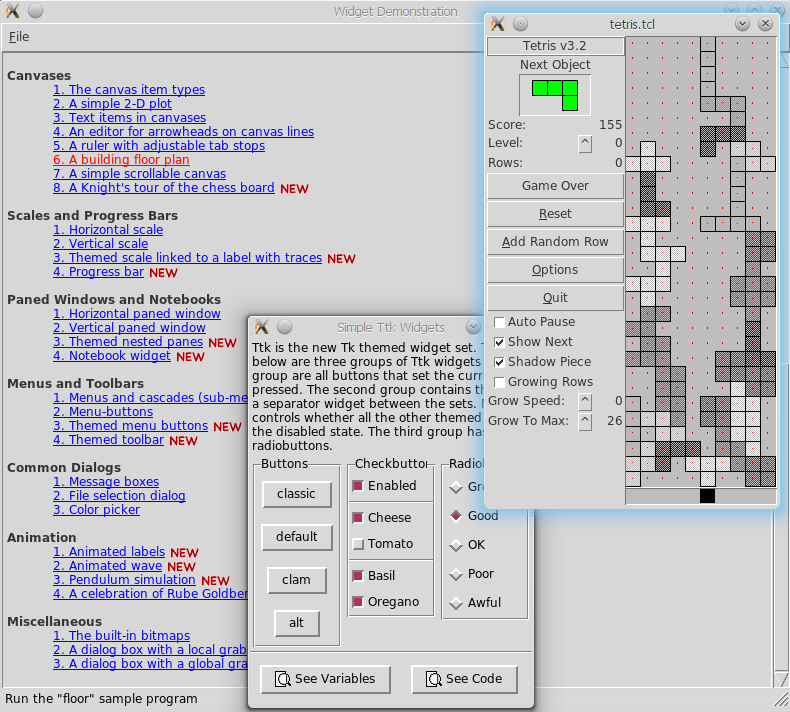Open 'The built-in bitmaps' demo

pos(121,636)
